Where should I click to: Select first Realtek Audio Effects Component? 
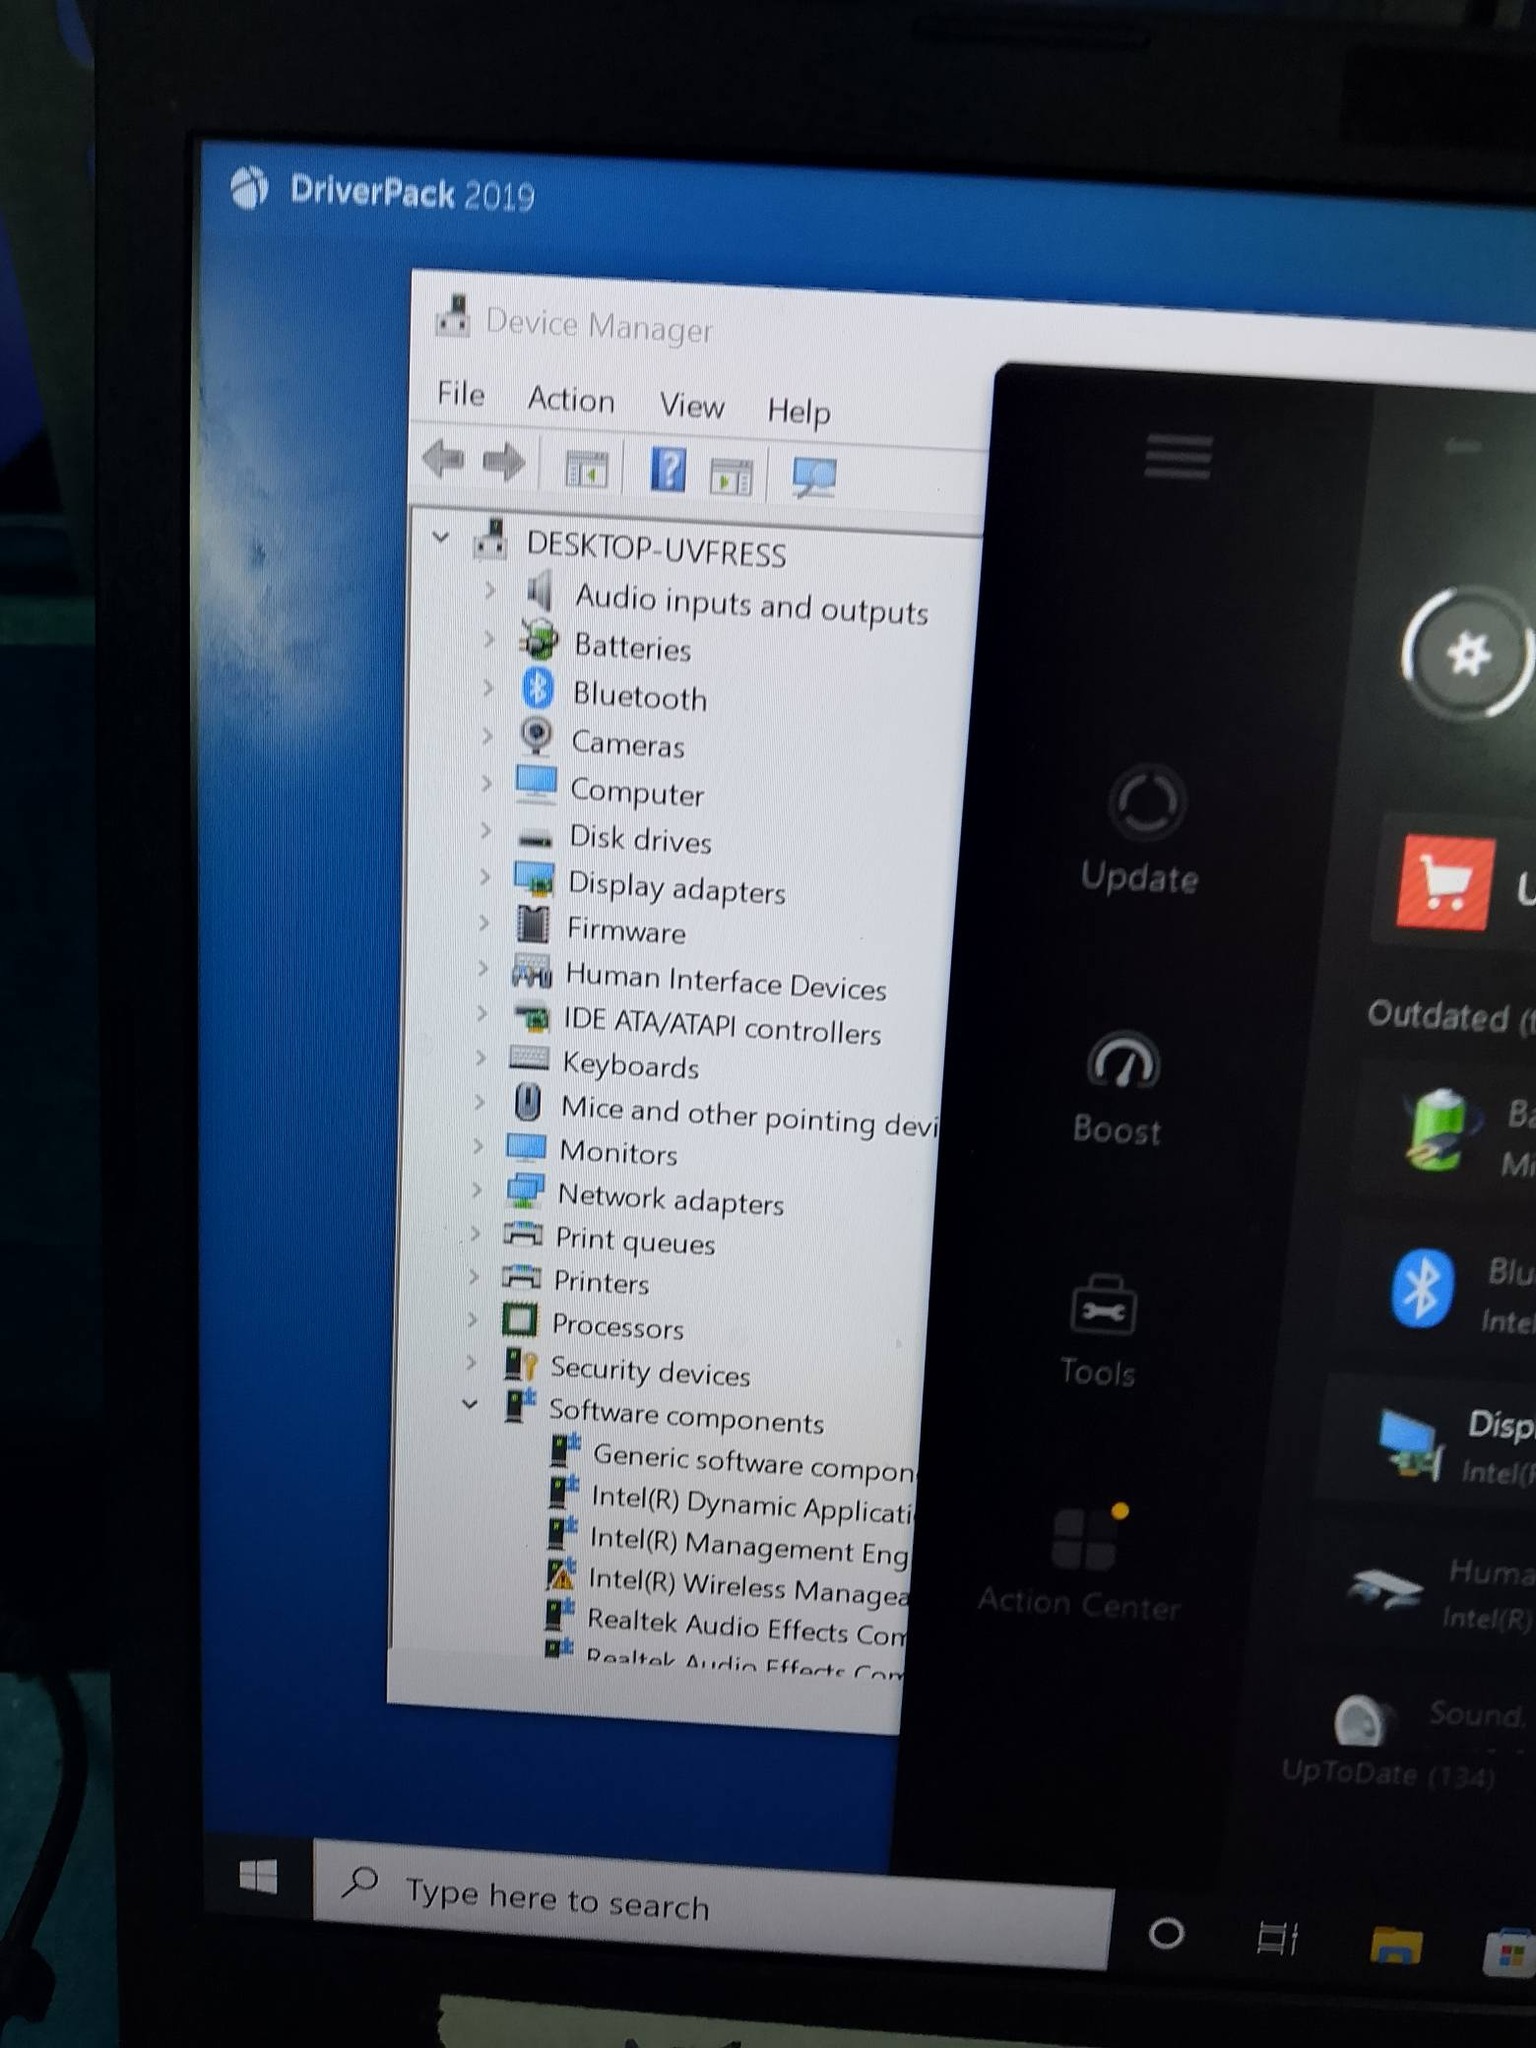745,1626
